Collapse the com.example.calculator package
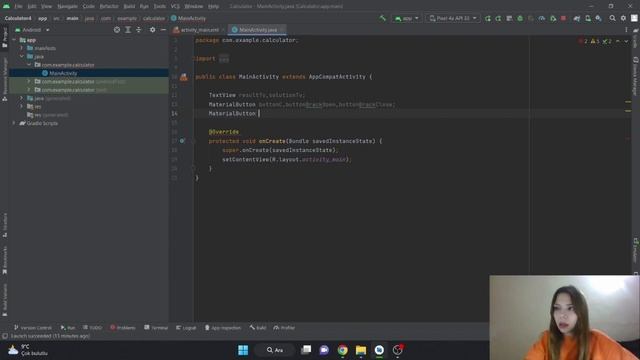Screen dimensions: 640x360 [x=29, y=65]
